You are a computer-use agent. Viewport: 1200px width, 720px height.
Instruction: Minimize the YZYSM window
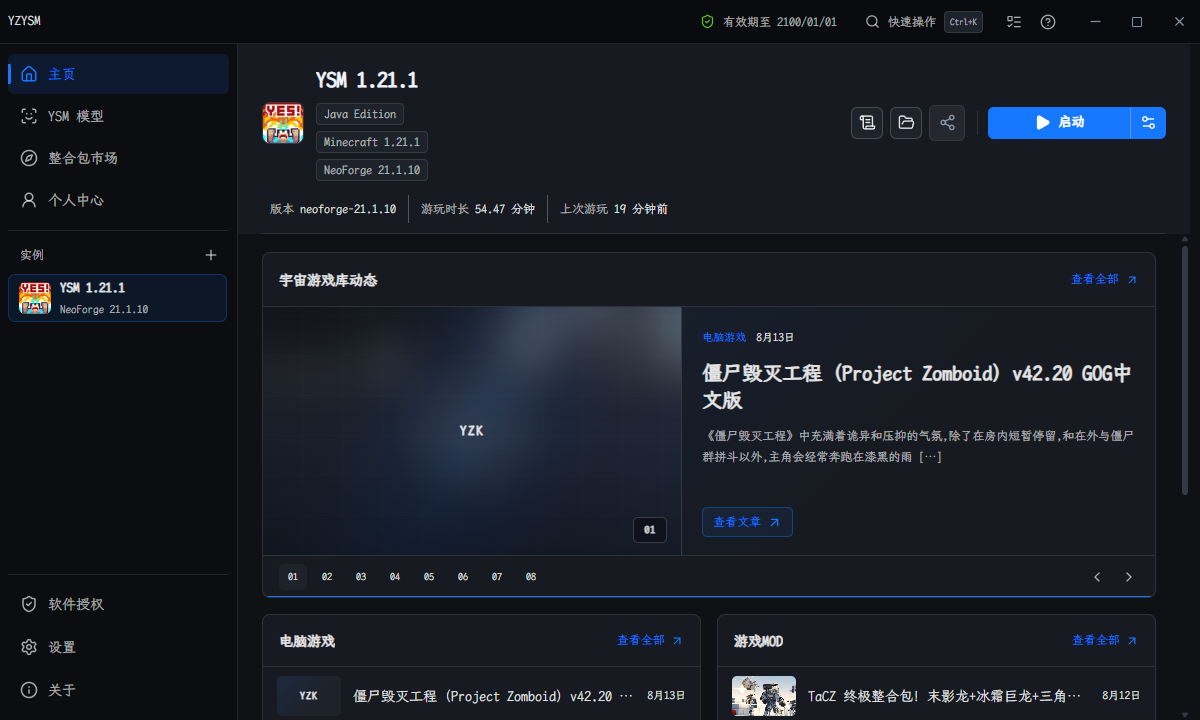point(1097,21)
